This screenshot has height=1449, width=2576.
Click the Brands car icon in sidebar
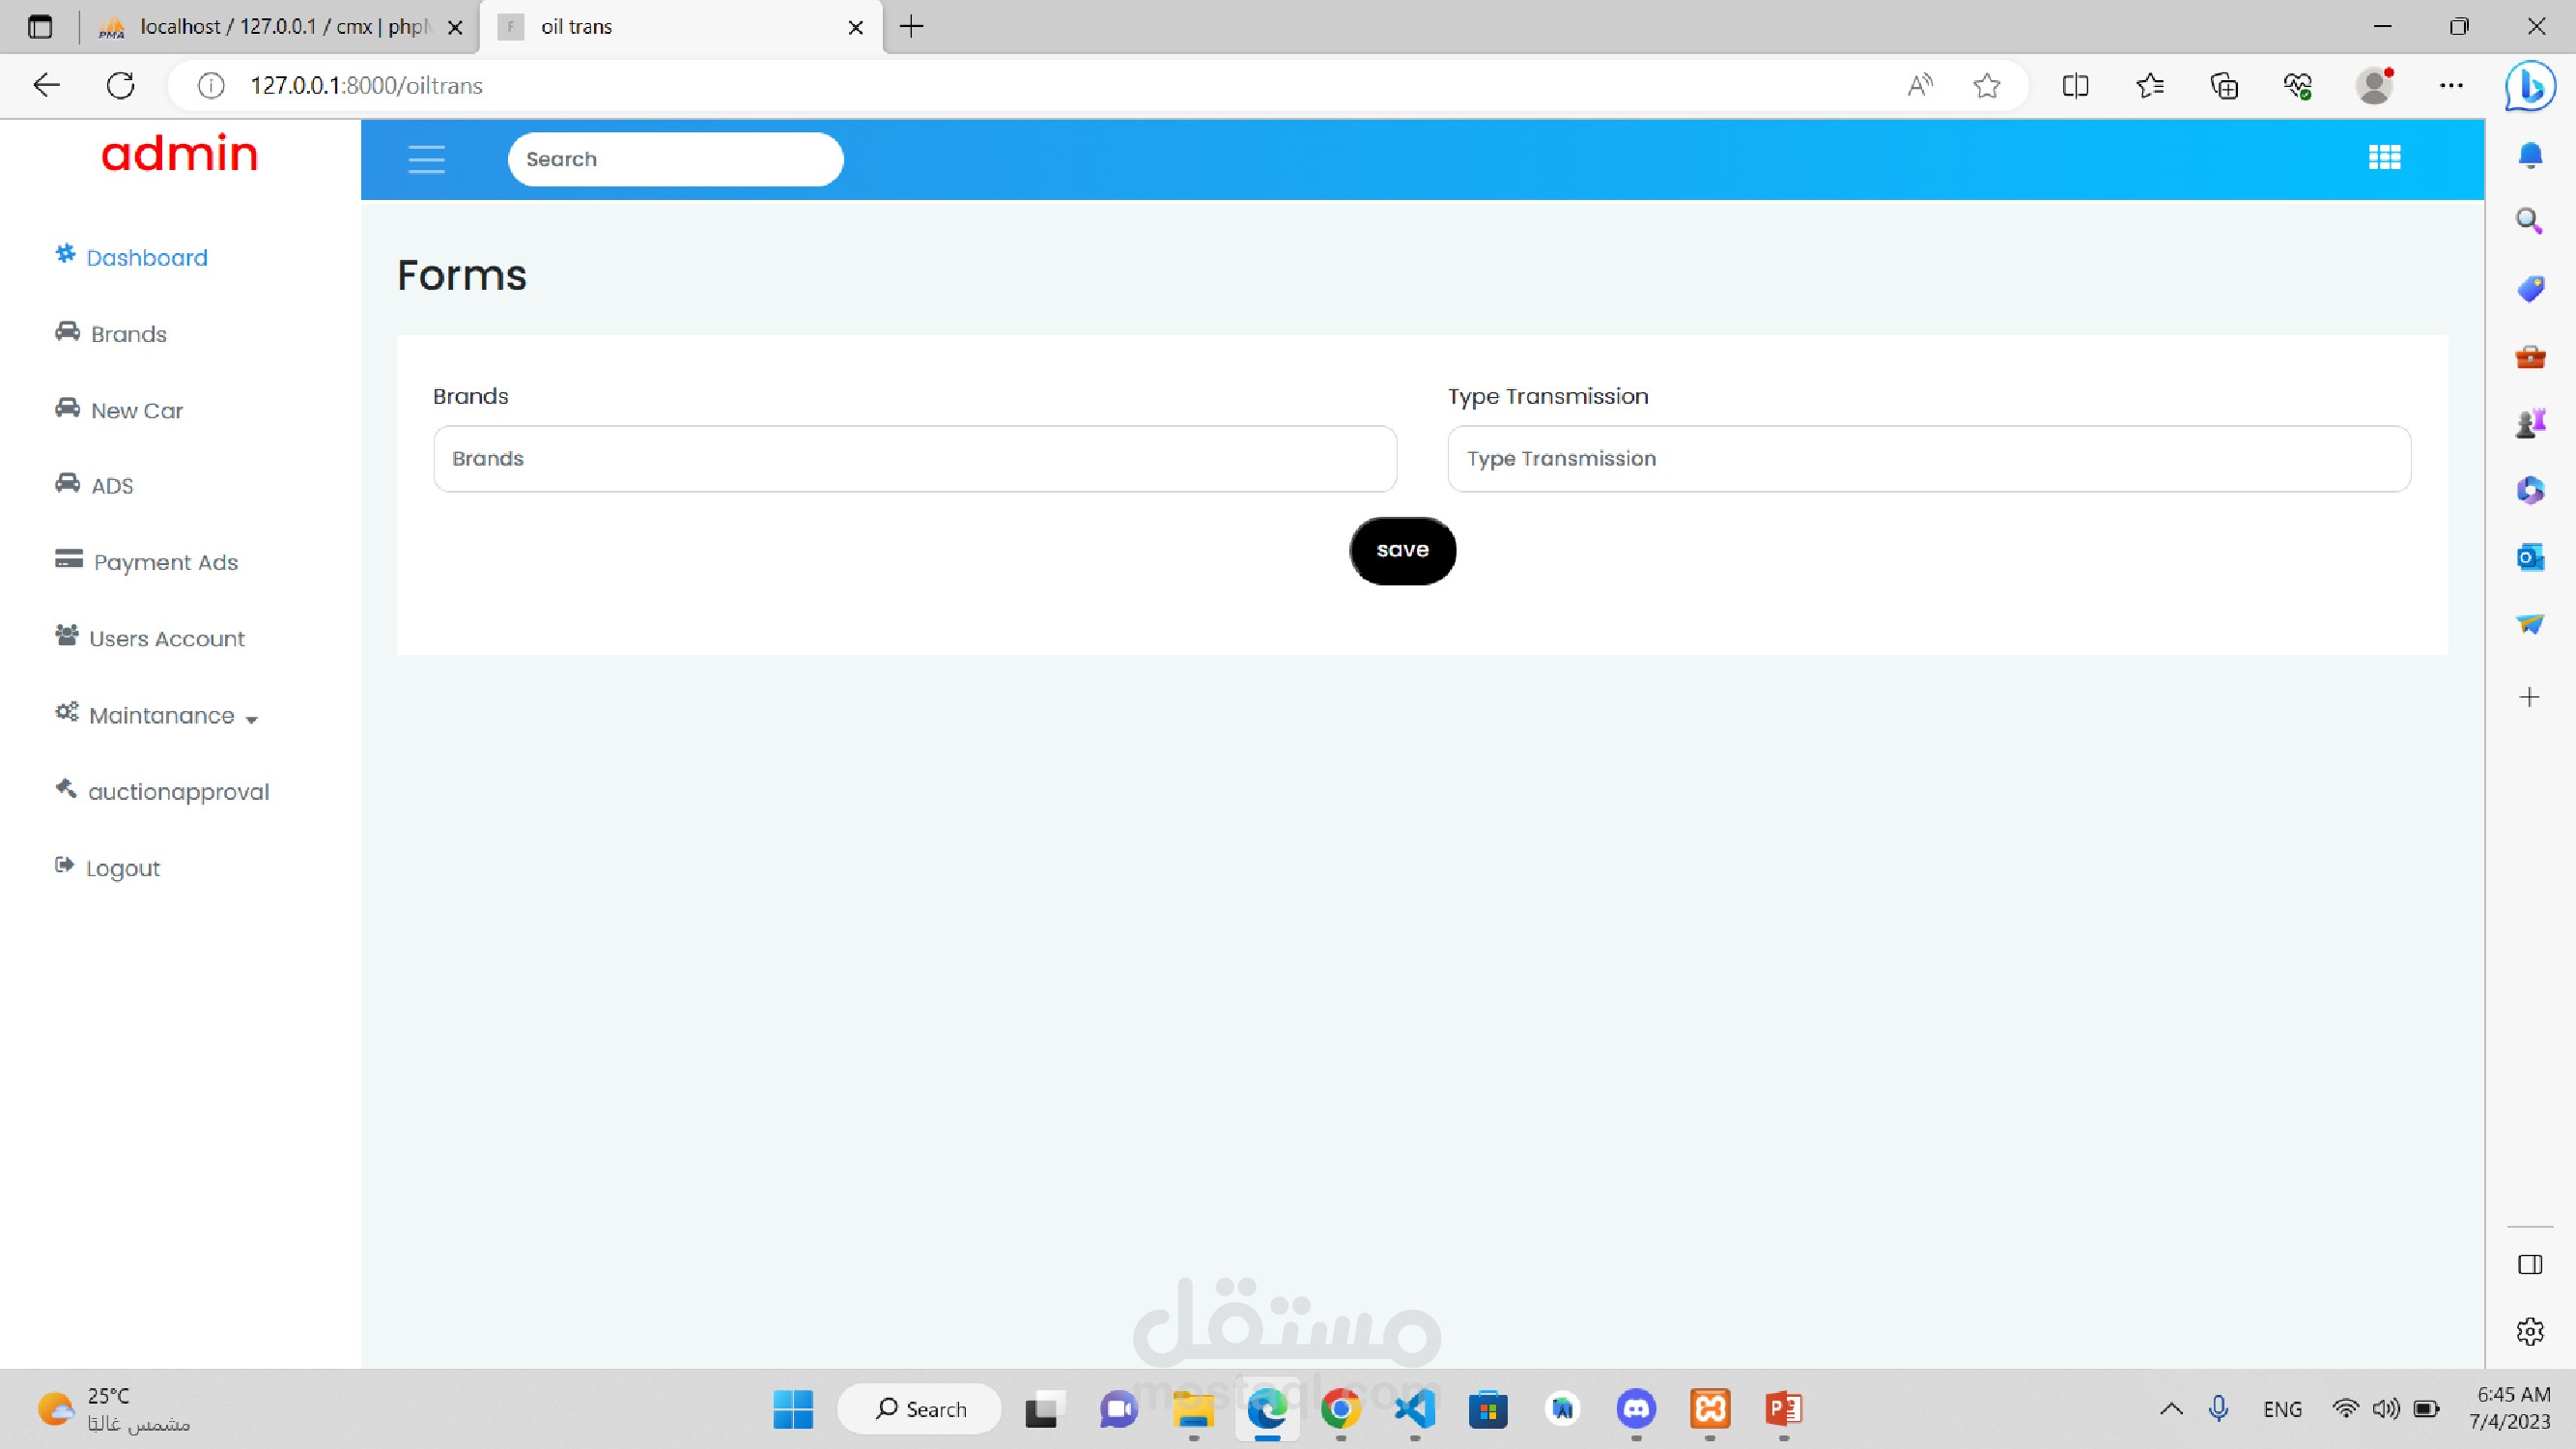67,332
